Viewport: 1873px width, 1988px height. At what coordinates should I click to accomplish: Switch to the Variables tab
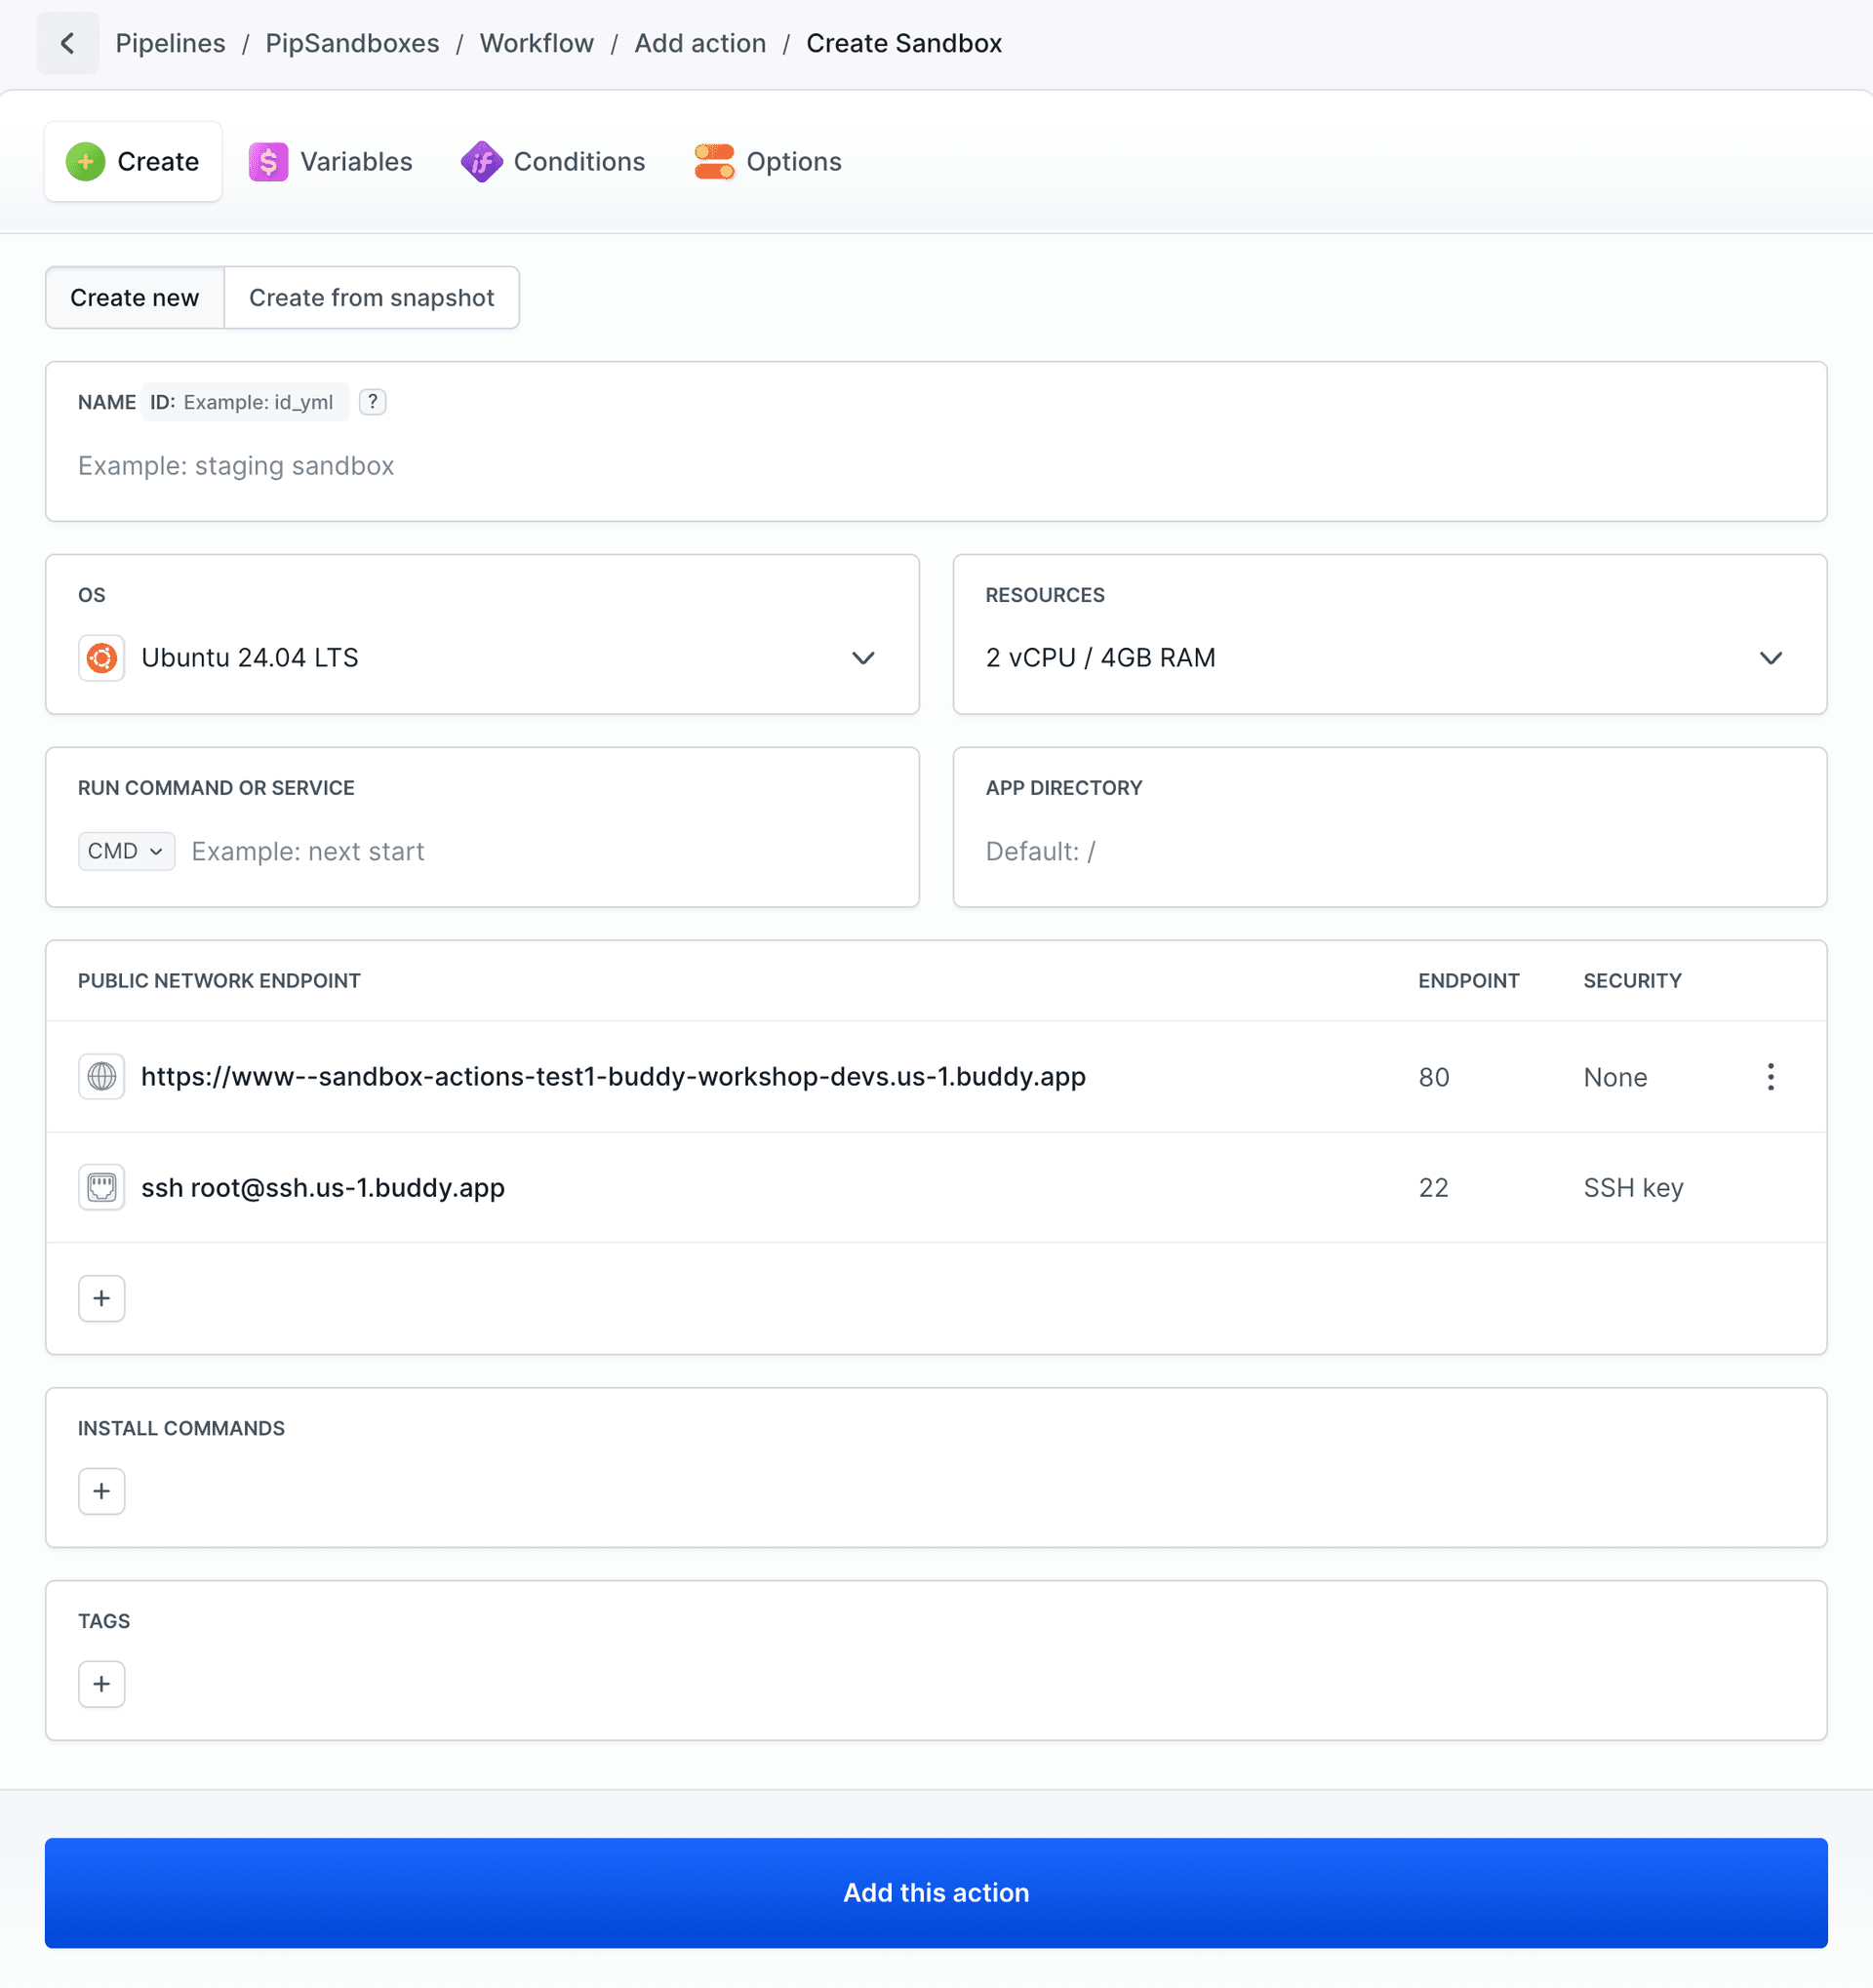click(331, 162)
